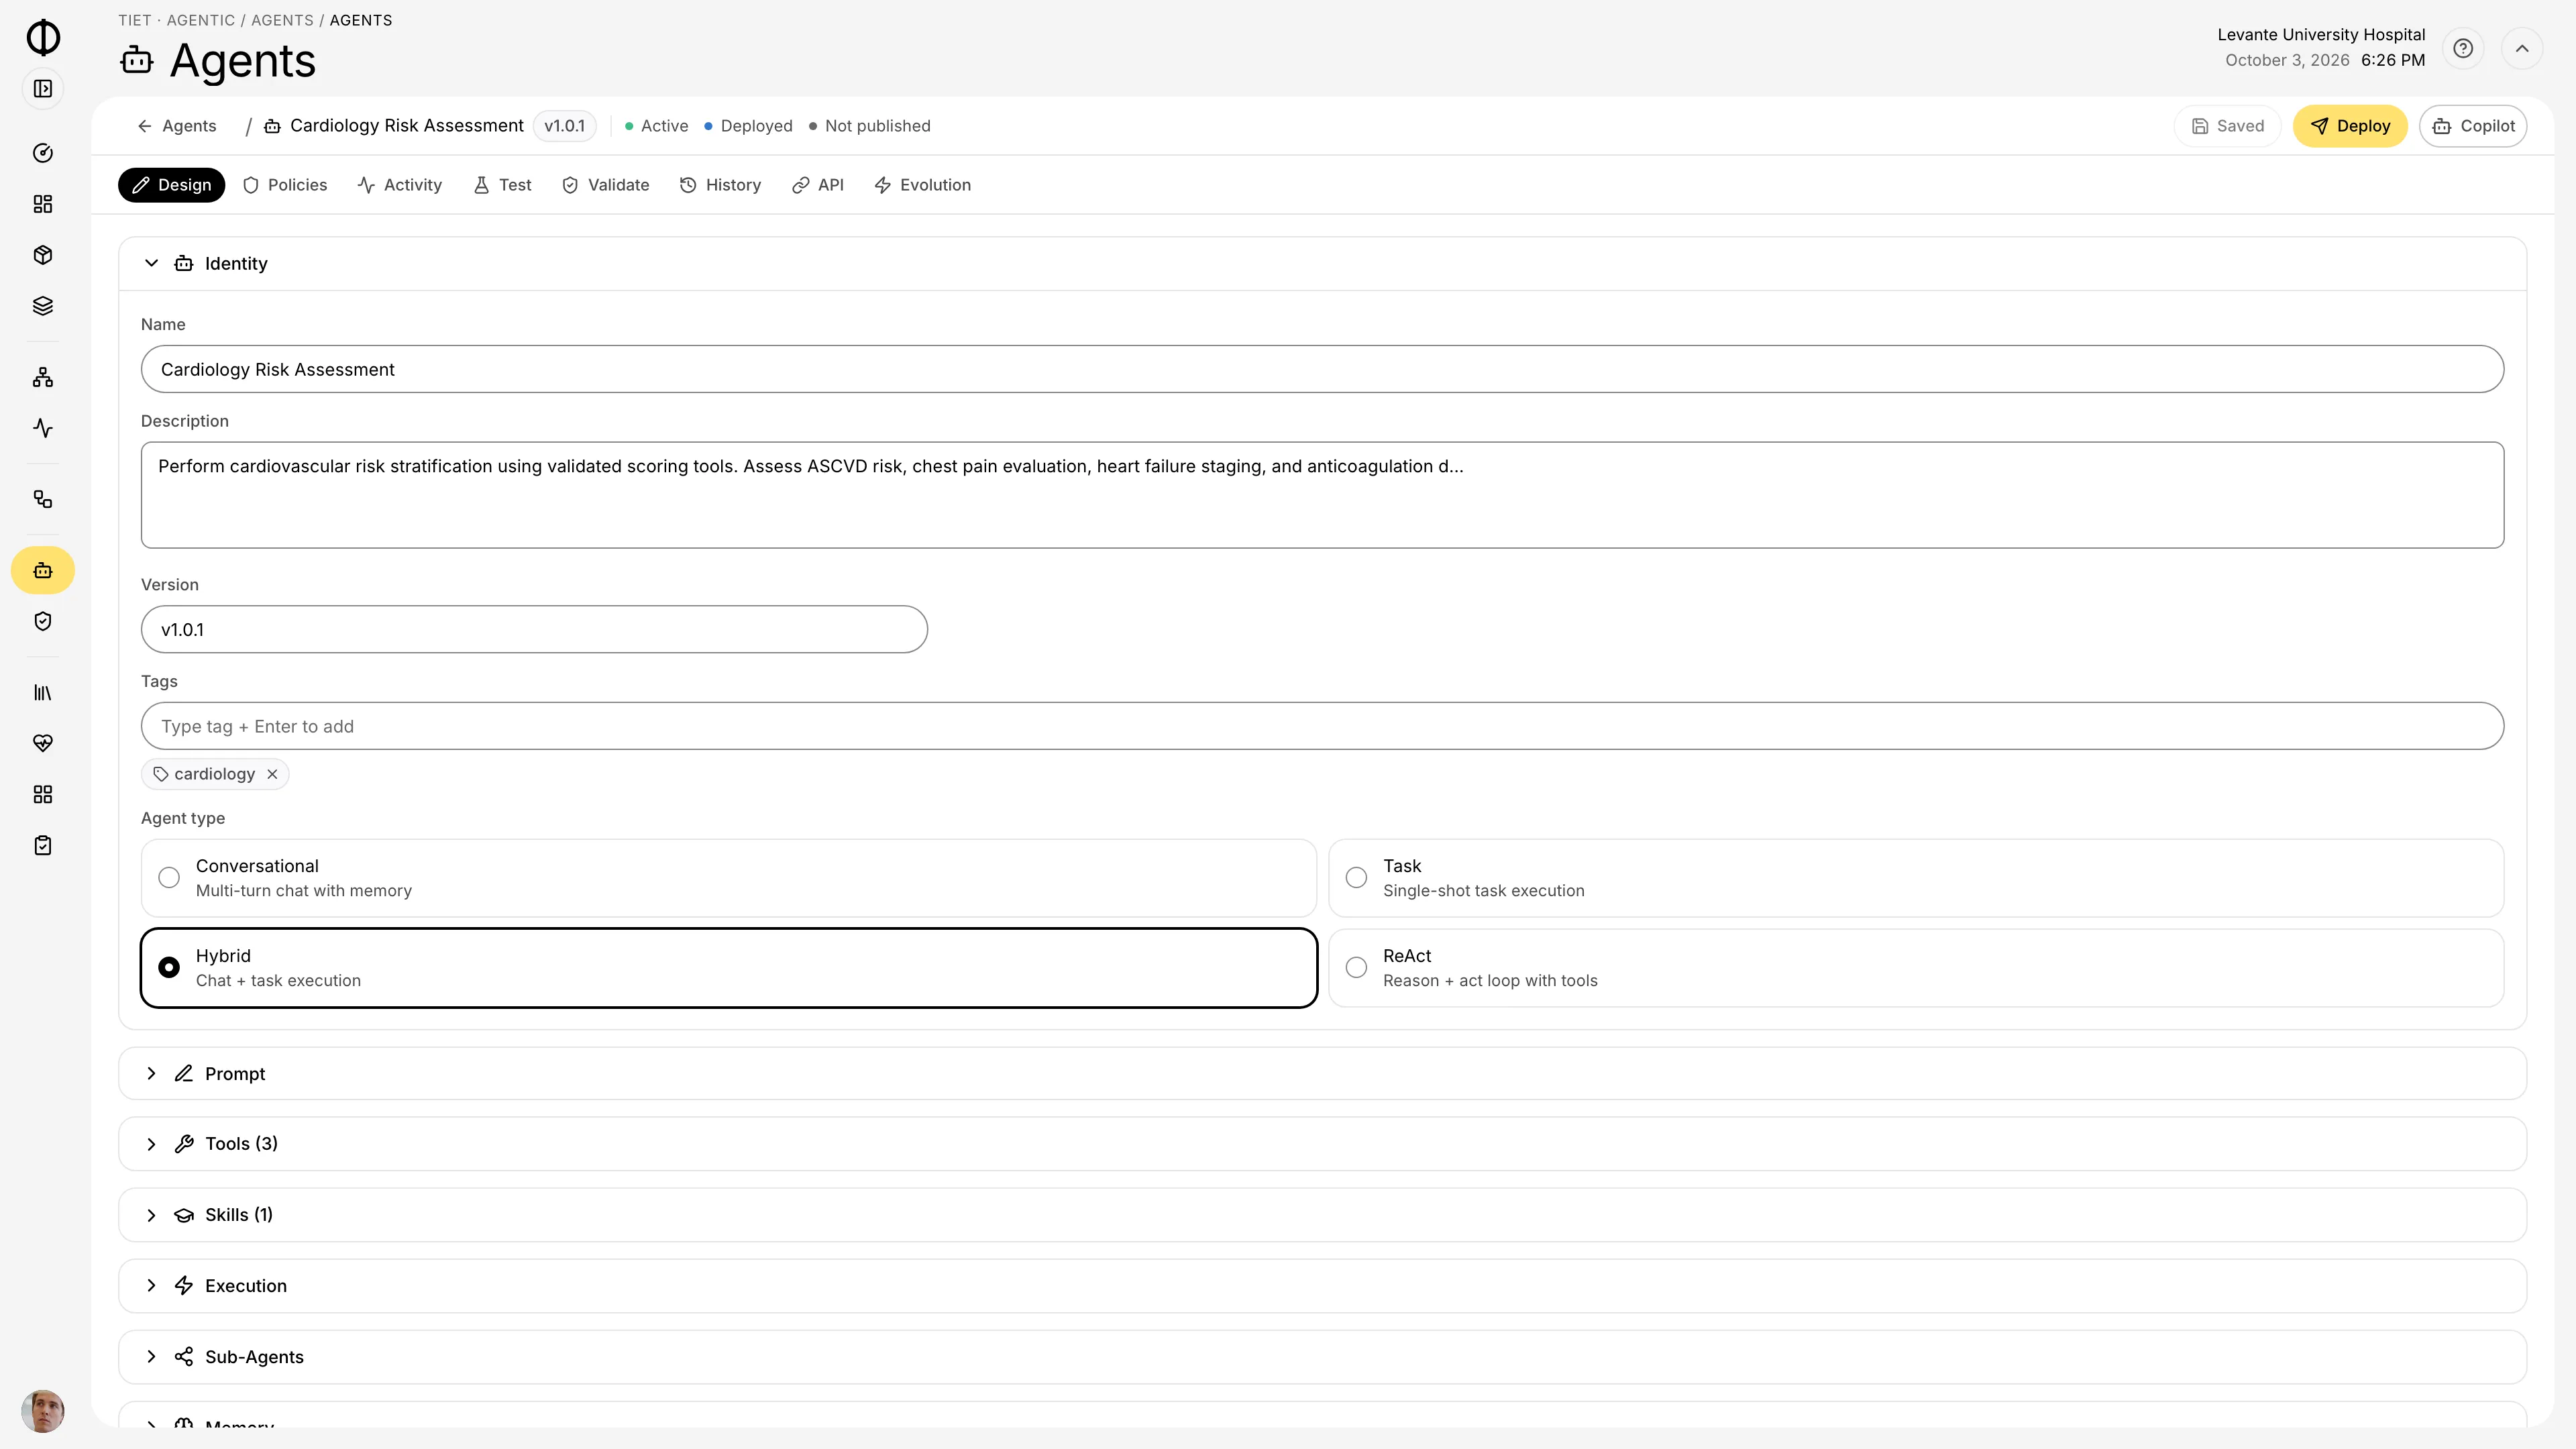
Task: Open the stacked layers sidebar icon
Action: (43, 306)
